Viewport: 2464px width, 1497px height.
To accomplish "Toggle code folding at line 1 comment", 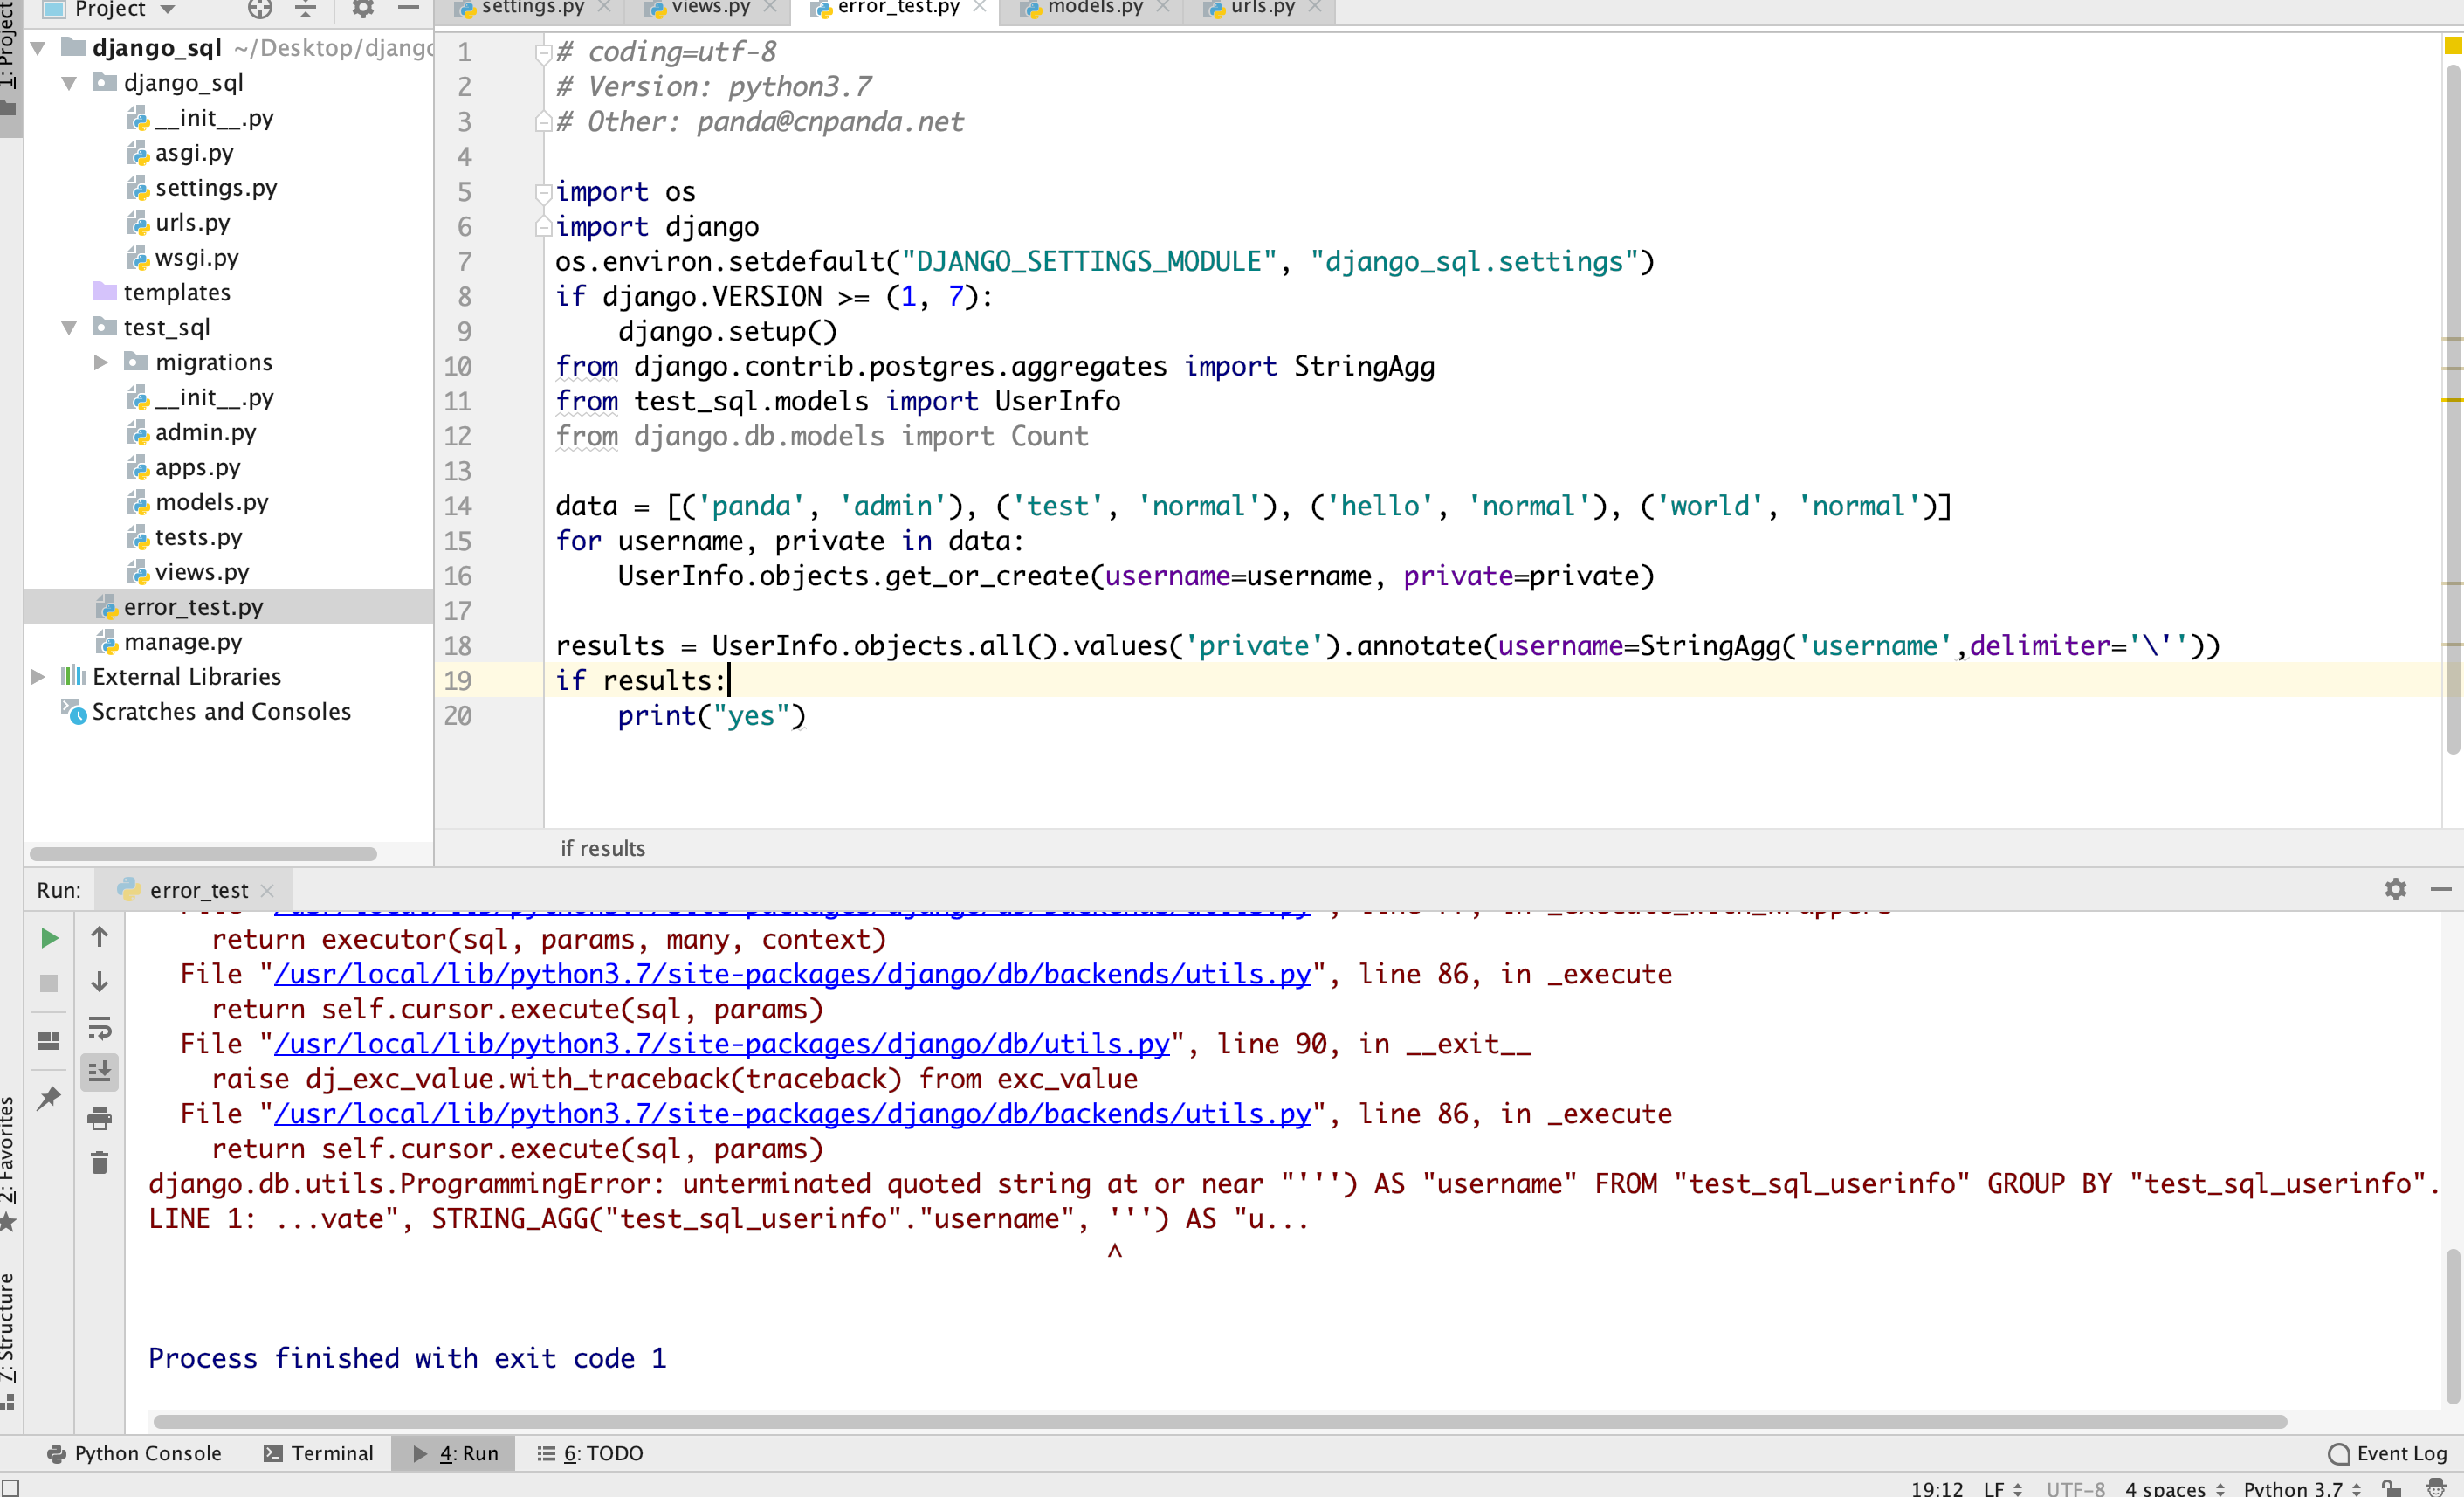I will click(x=543, y=52).
